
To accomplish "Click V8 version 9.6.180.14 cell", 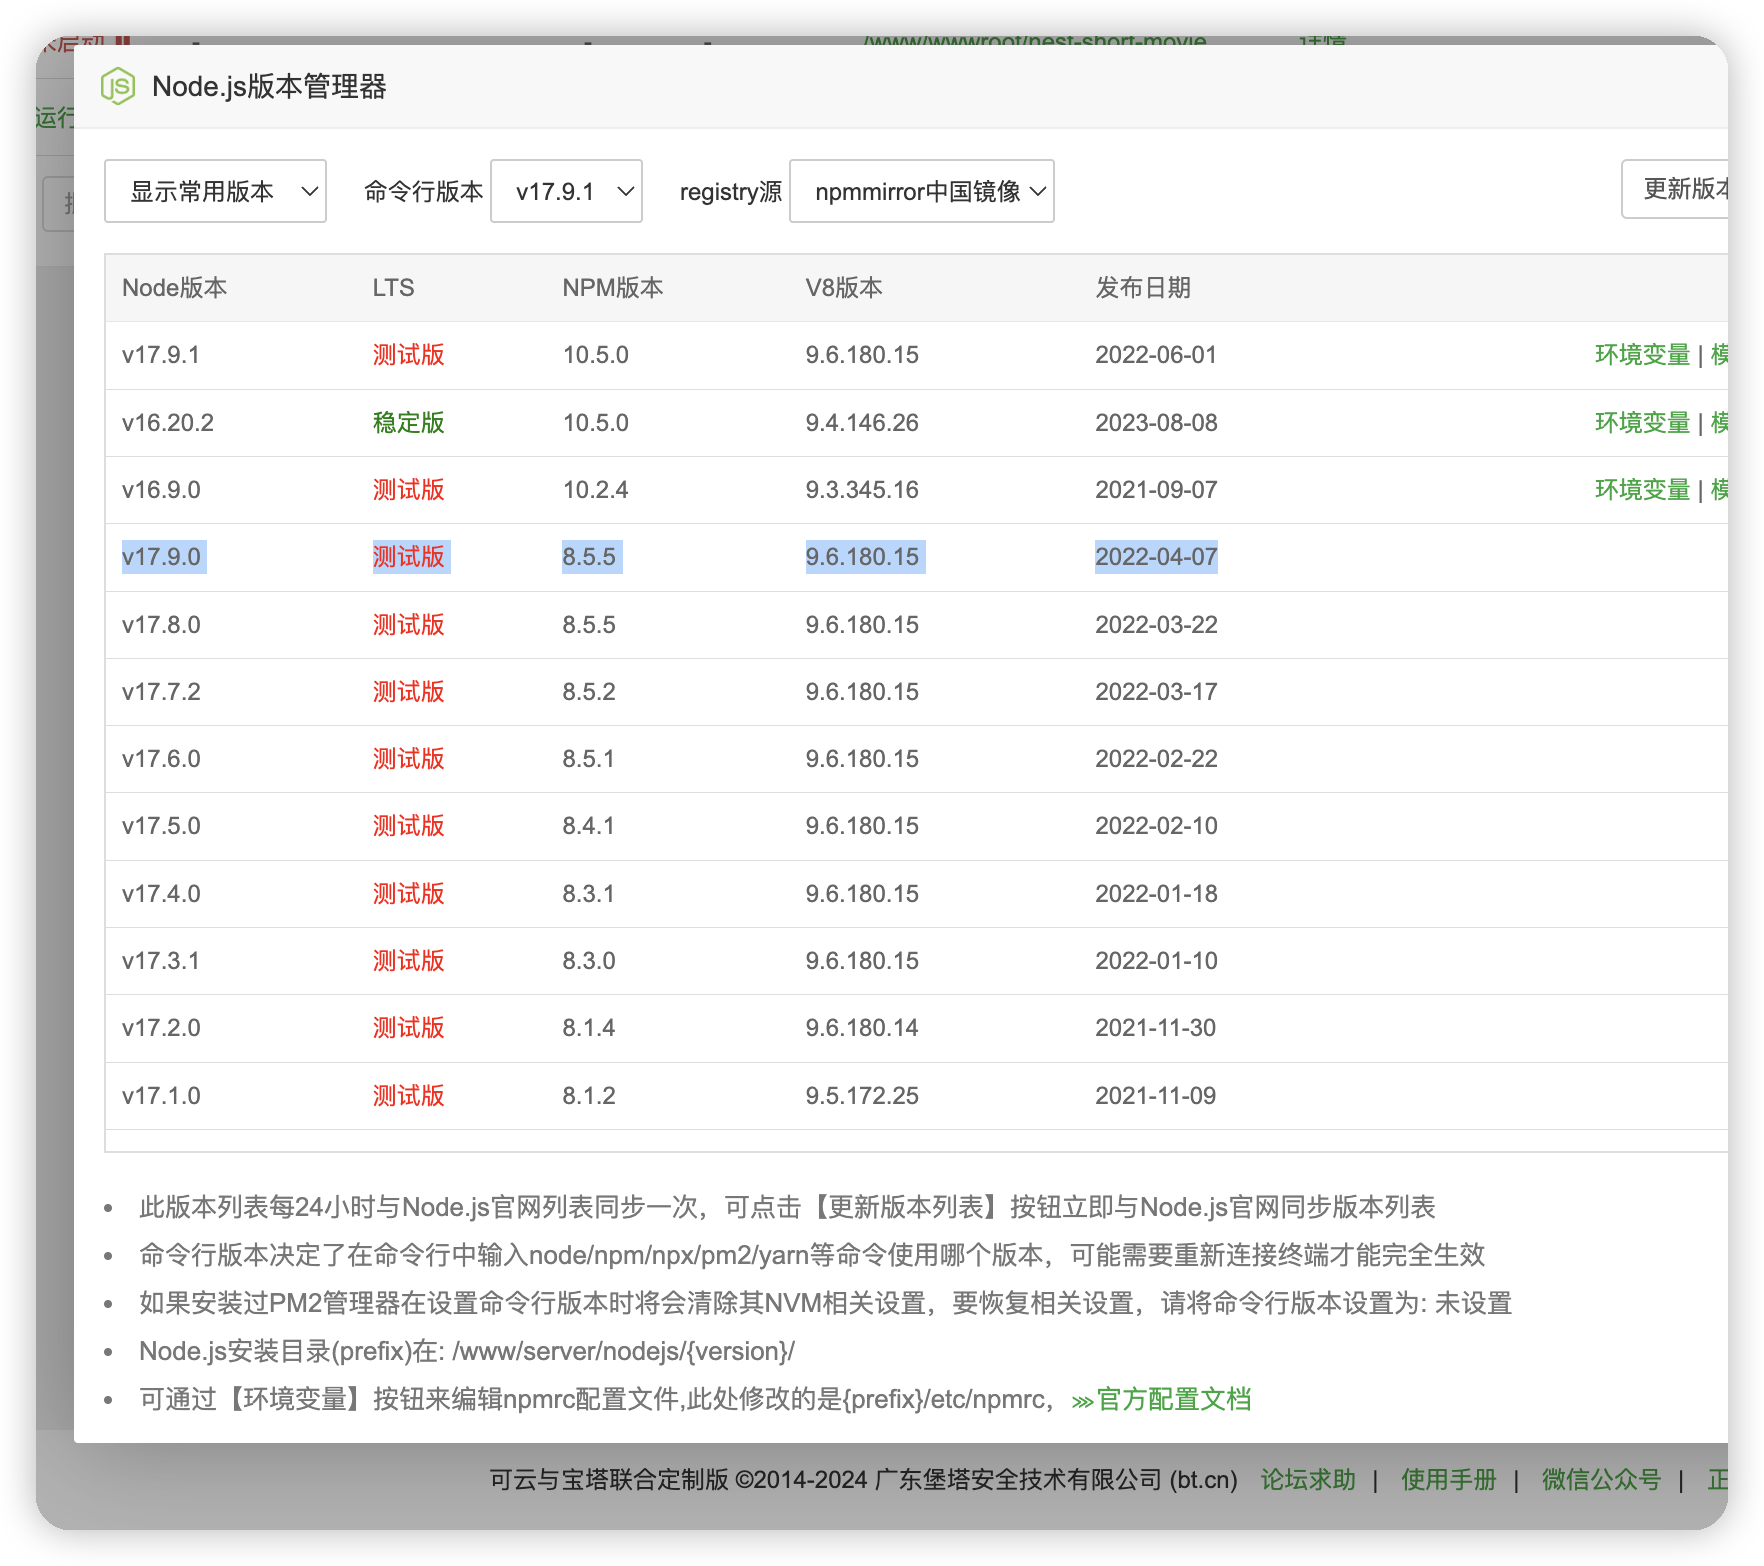I will click(x=862, y=1028).
